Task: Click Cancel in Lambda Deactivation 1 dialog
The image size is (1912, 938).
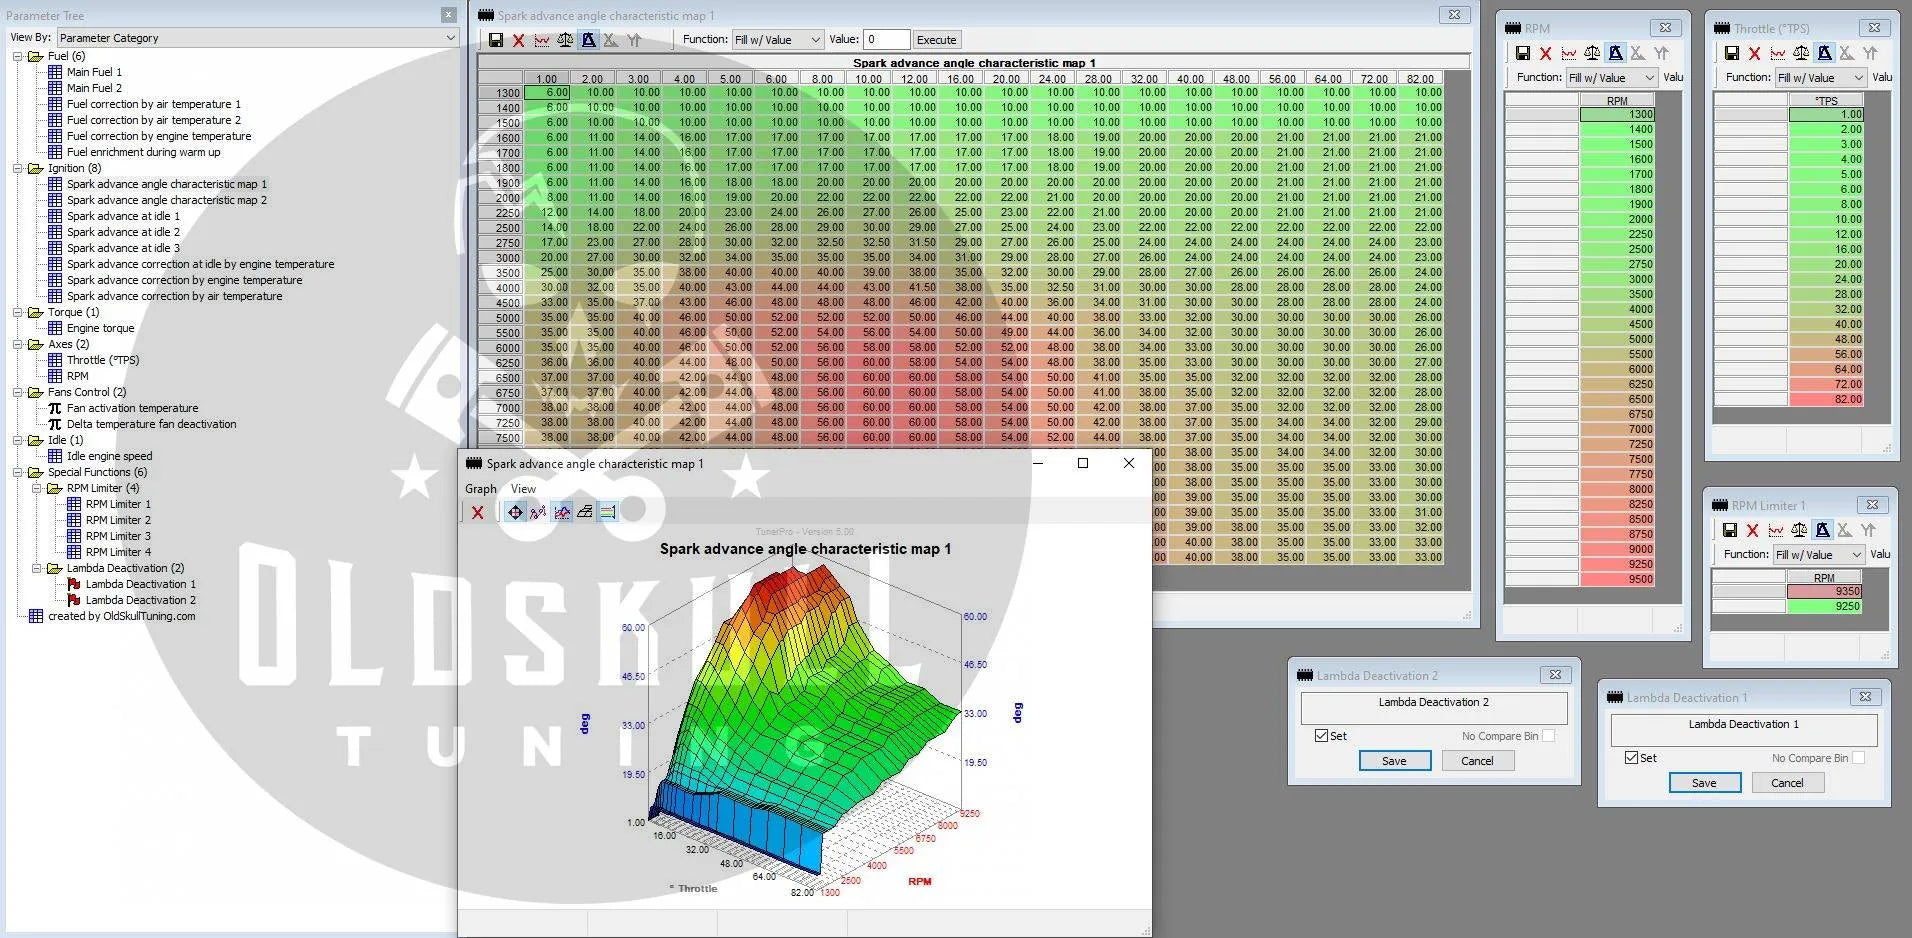Action: (1786, 783)
